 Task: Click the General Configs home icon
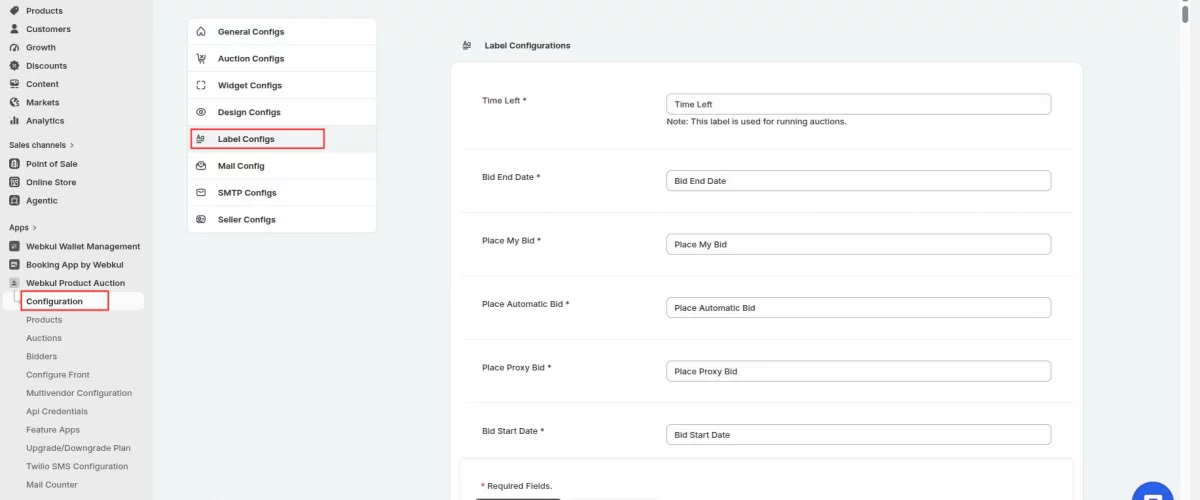pyautogui.click(x=201, y=32)
